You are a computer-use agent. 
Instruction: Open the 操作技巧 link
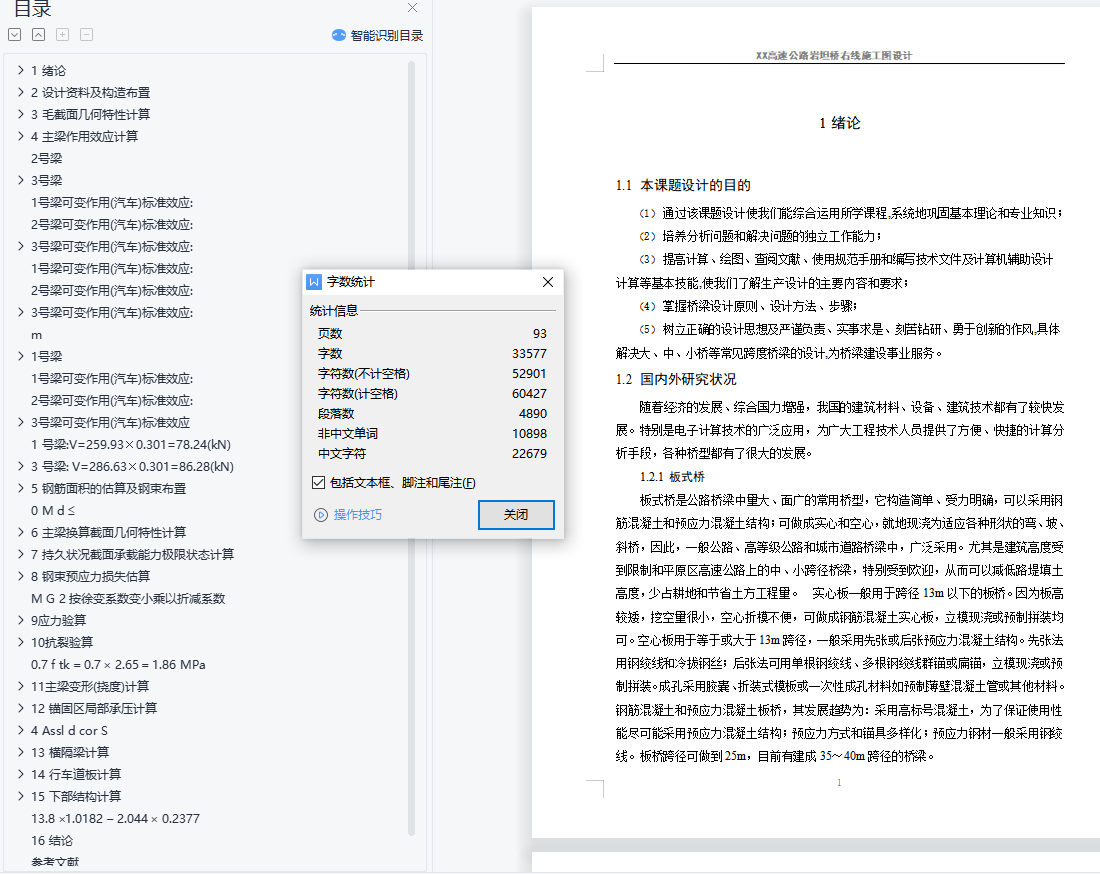tap(358, 515)
